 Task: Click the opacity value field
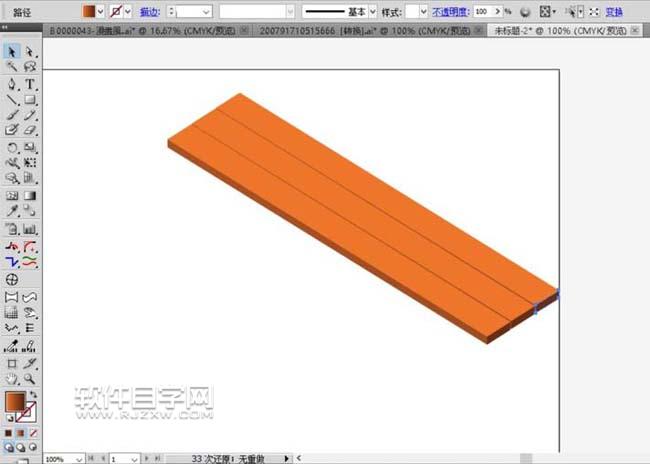click(483, 12)
